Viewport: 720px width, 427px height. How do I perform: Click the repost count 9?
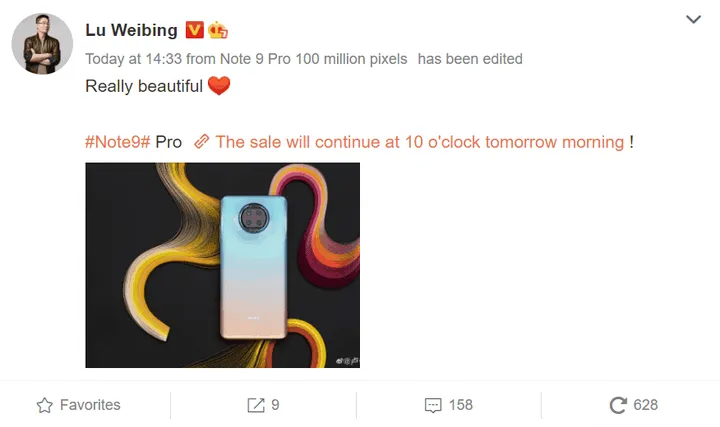click(x=275, y=405)
